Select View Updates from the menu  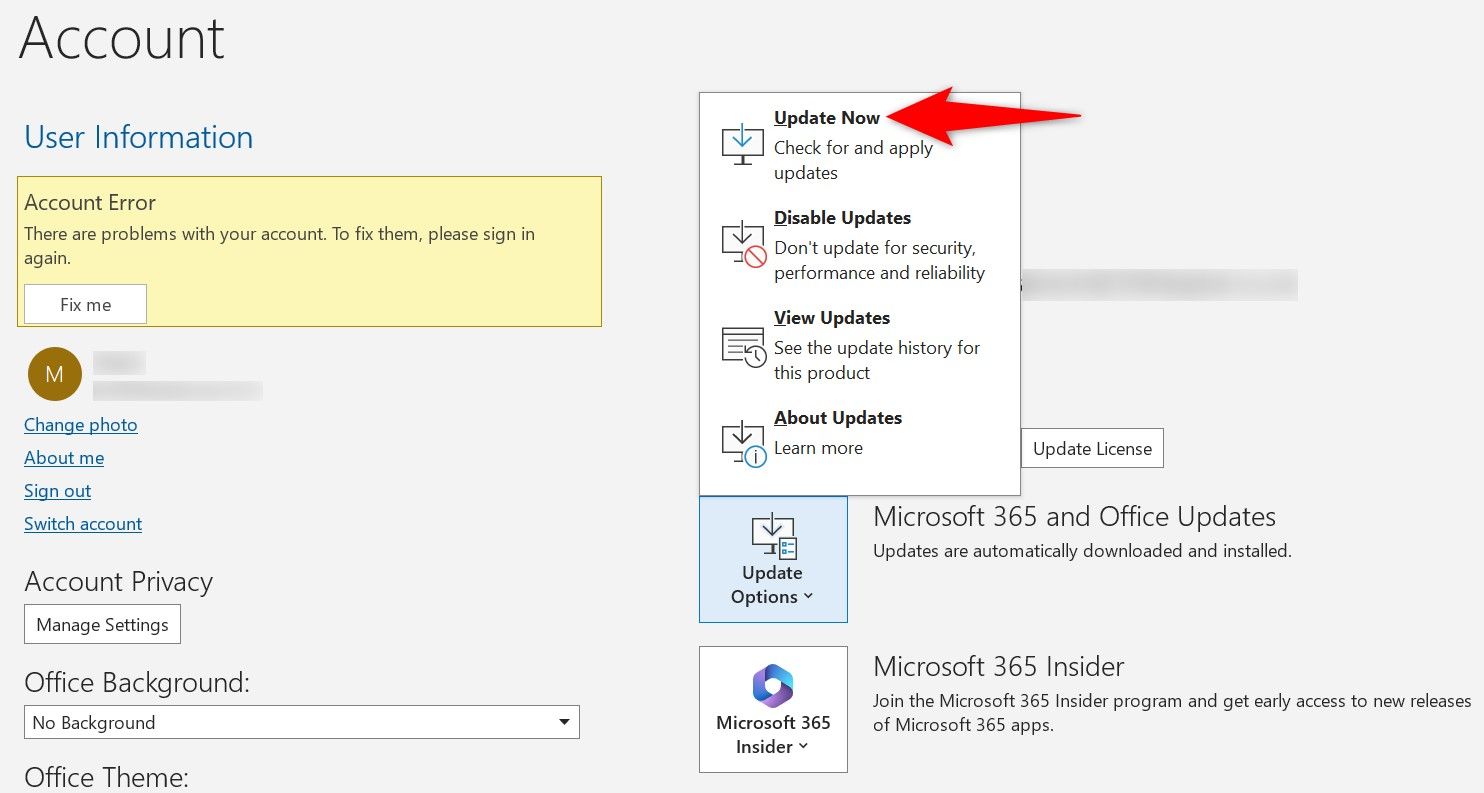tap(832, 317)
